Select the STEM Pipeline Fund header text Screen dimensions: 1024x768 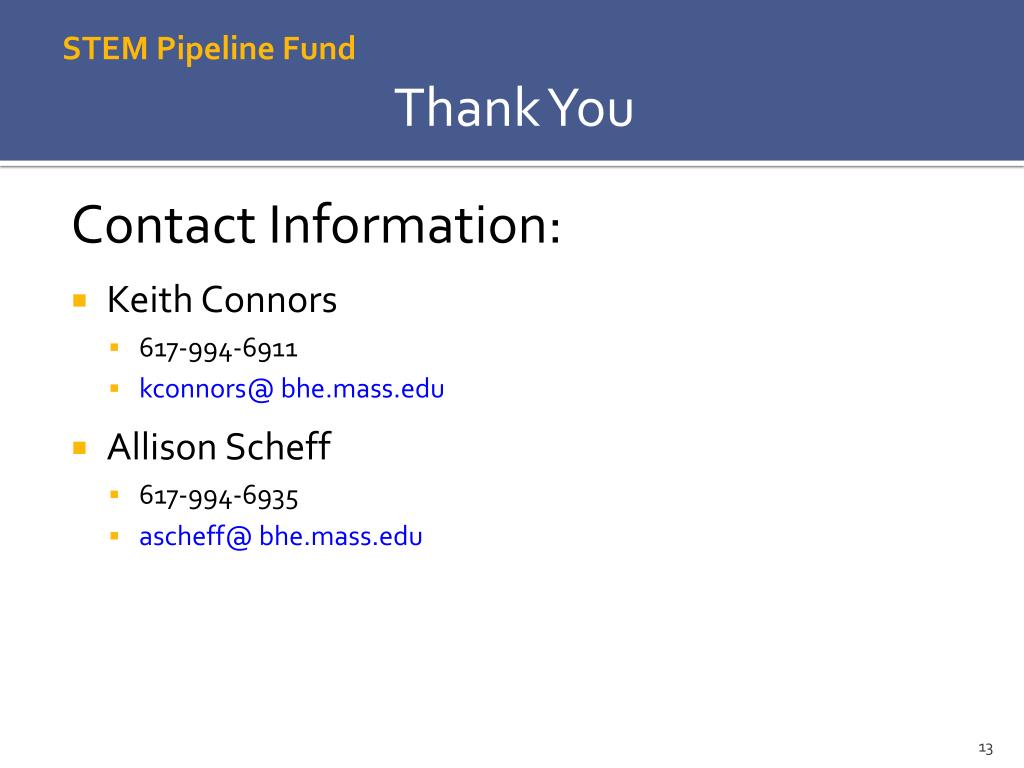(209, 49)
